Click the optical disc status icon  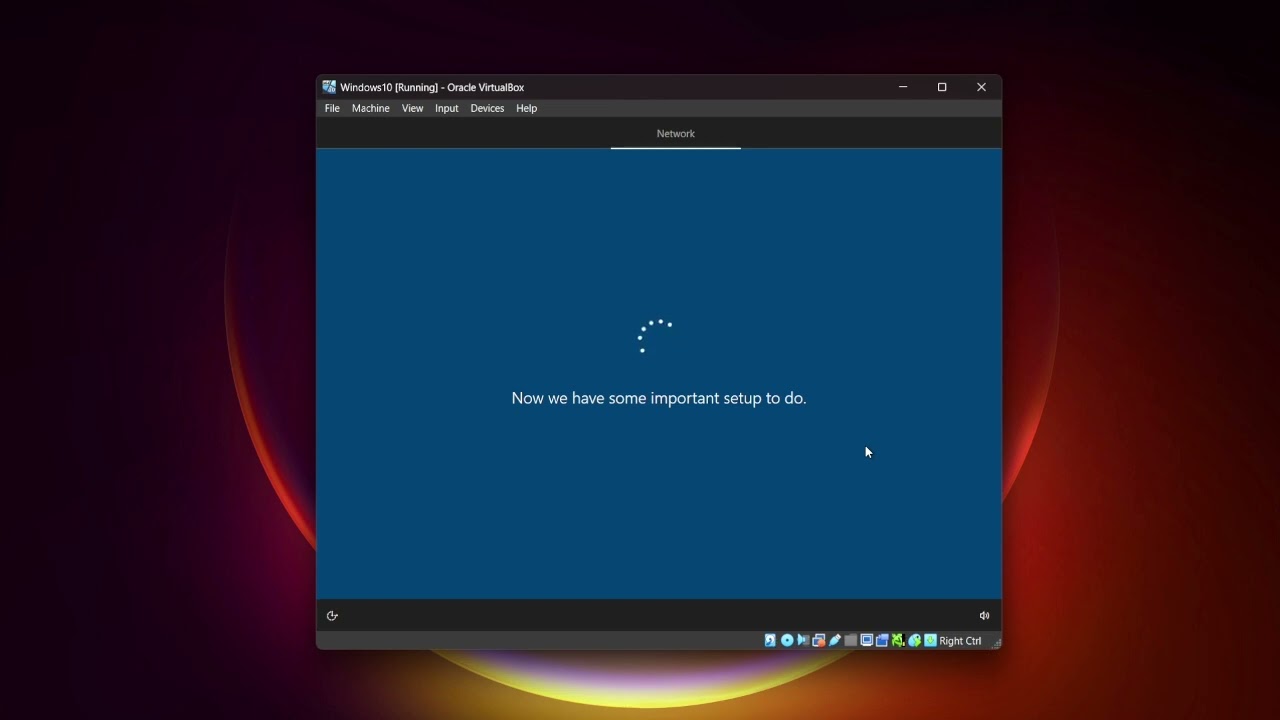787,641
